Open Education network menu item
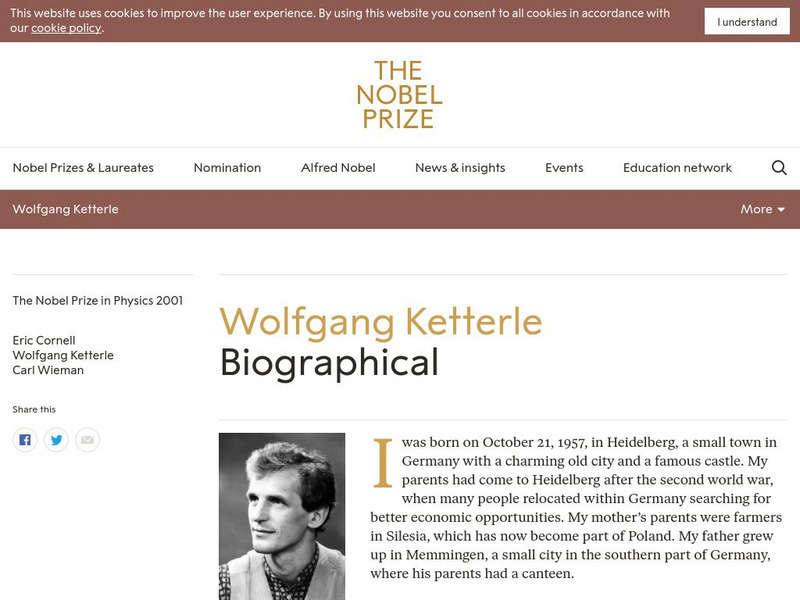800x600 pixels. (677, 168)
